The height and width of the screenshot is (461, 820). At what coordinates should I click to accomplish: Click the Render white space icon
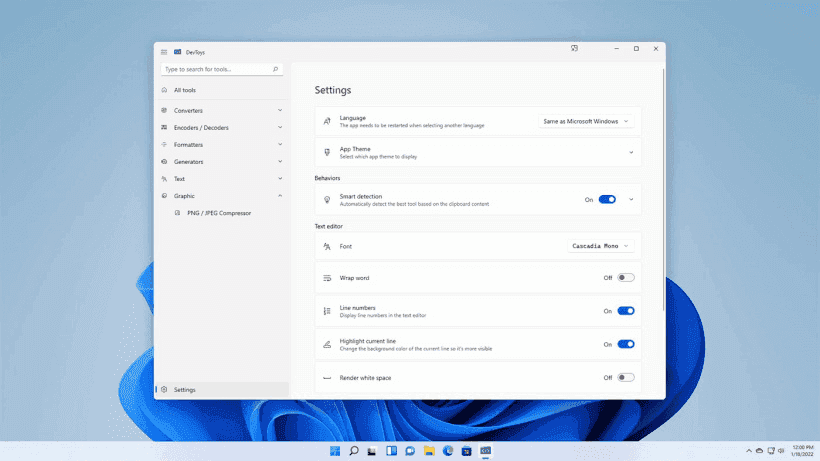pos(327,378)
